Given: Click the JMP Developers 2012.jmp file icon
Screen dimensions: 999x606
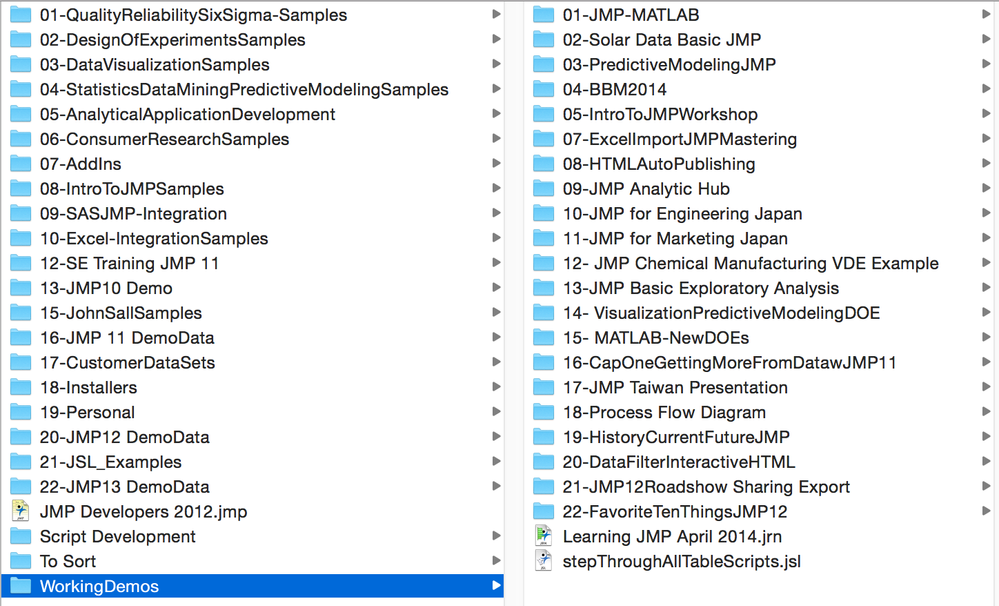Looking at the screenshot, I should [20, 511].
